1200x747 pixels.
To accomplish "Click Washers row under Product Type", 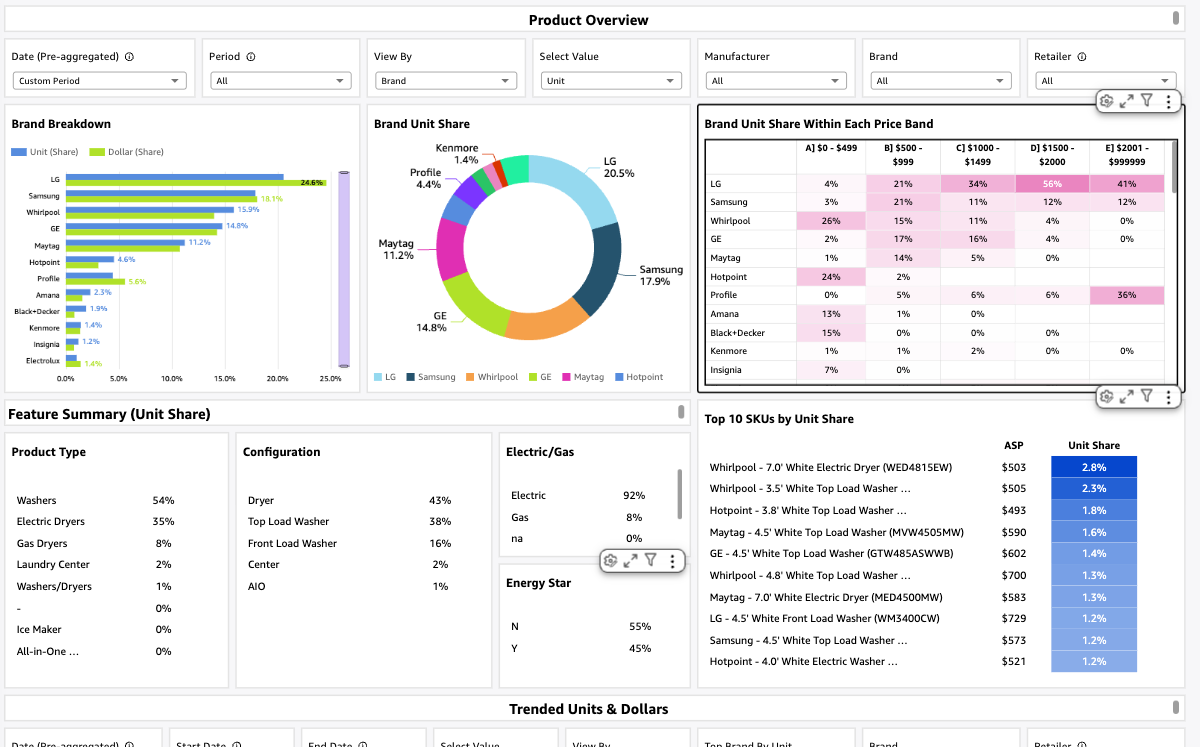I will (95, 500).
